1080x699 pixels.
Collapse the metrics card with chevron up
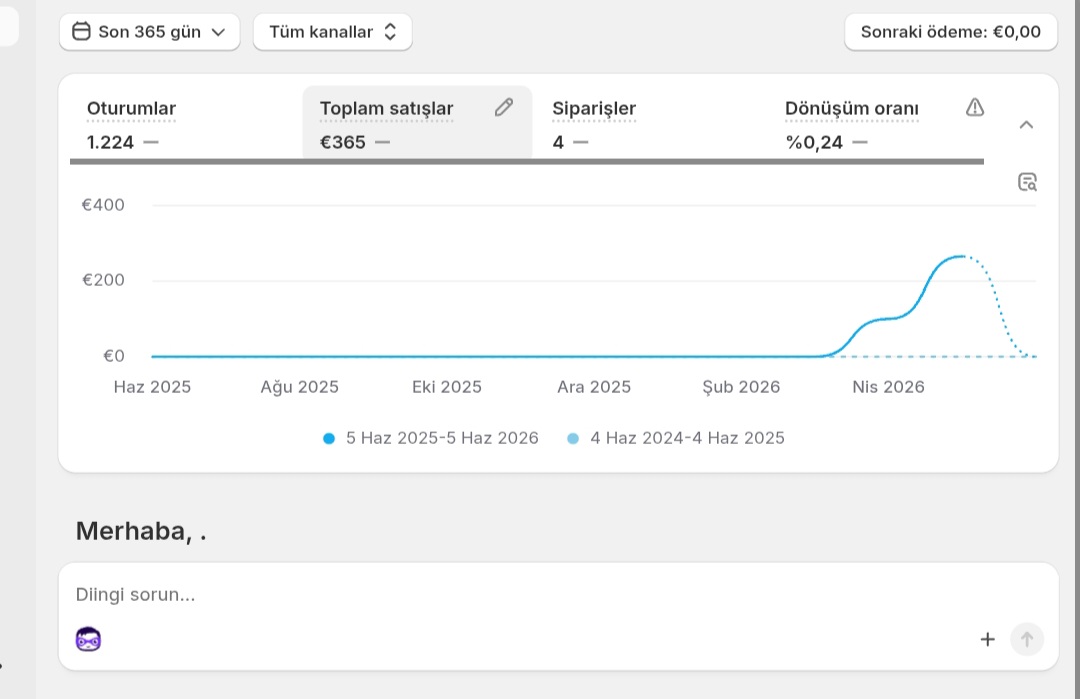pos(1026,125)
